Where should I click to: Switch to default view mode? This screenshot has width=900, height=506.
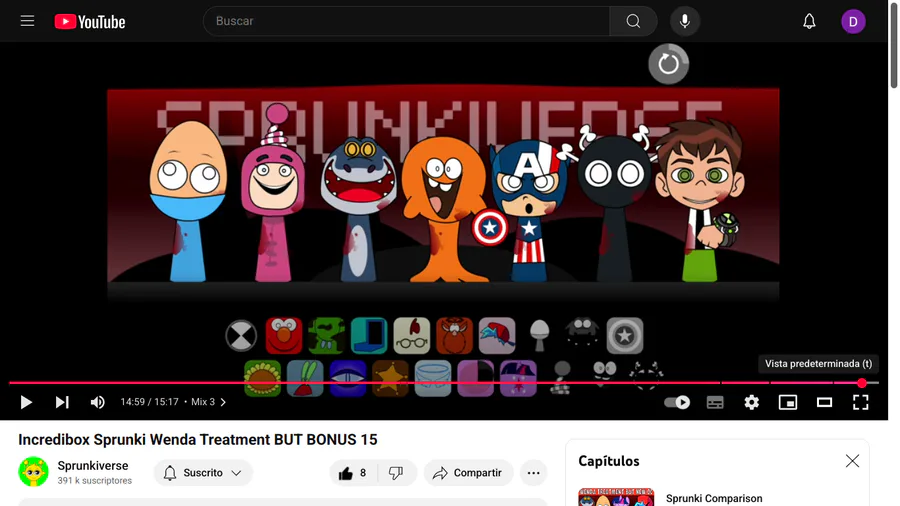pyautogui.click(x=824, y=402)
